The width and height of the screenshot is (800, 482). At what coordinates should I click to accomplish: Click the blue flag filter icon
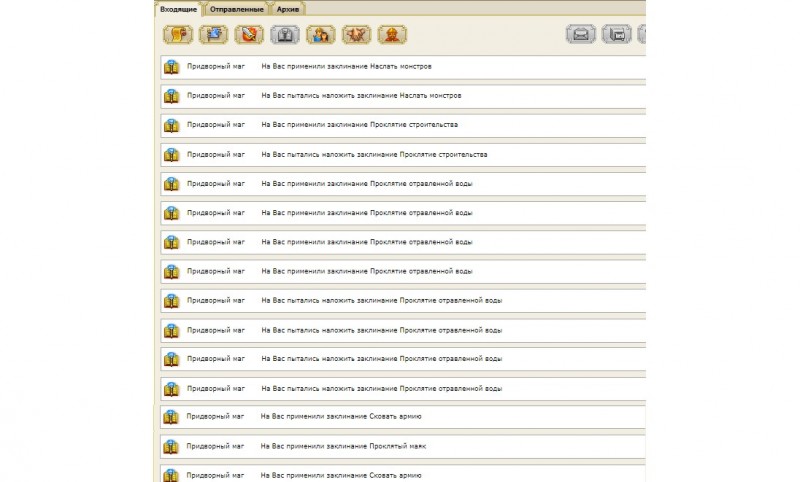[x=213, y=34]
